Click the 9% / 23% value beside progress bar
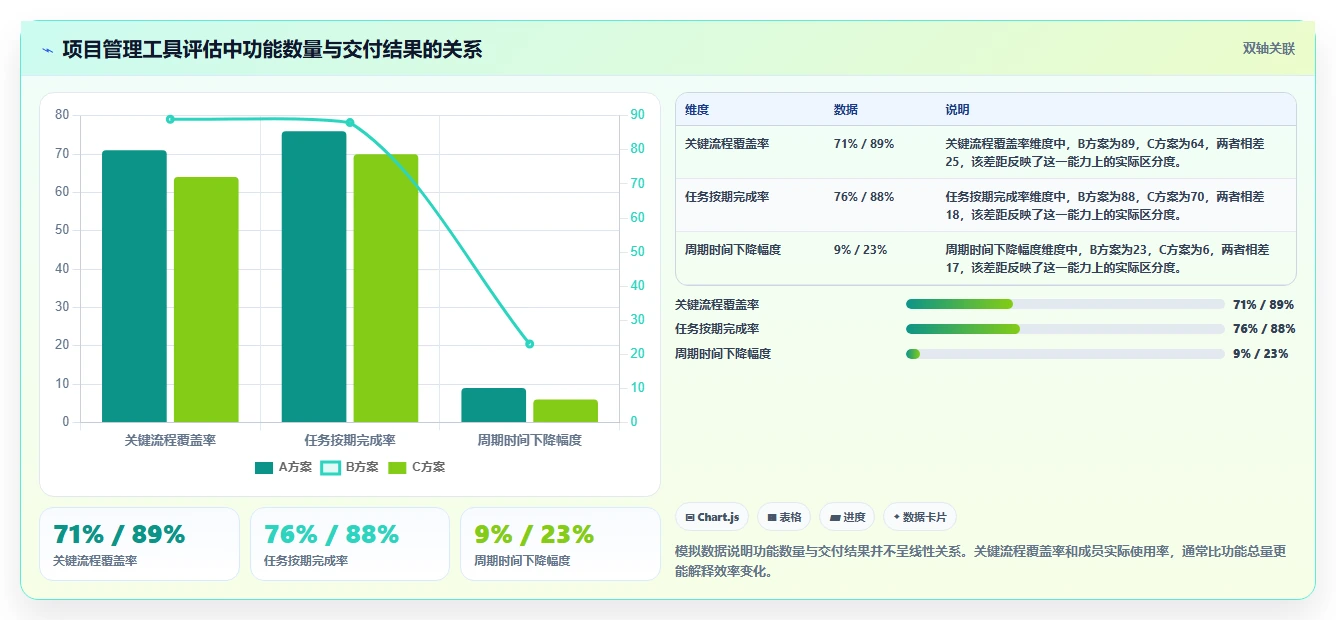Image resolution: width=1336 pixels, height=620 pixels. click(x=1260, y=354)
